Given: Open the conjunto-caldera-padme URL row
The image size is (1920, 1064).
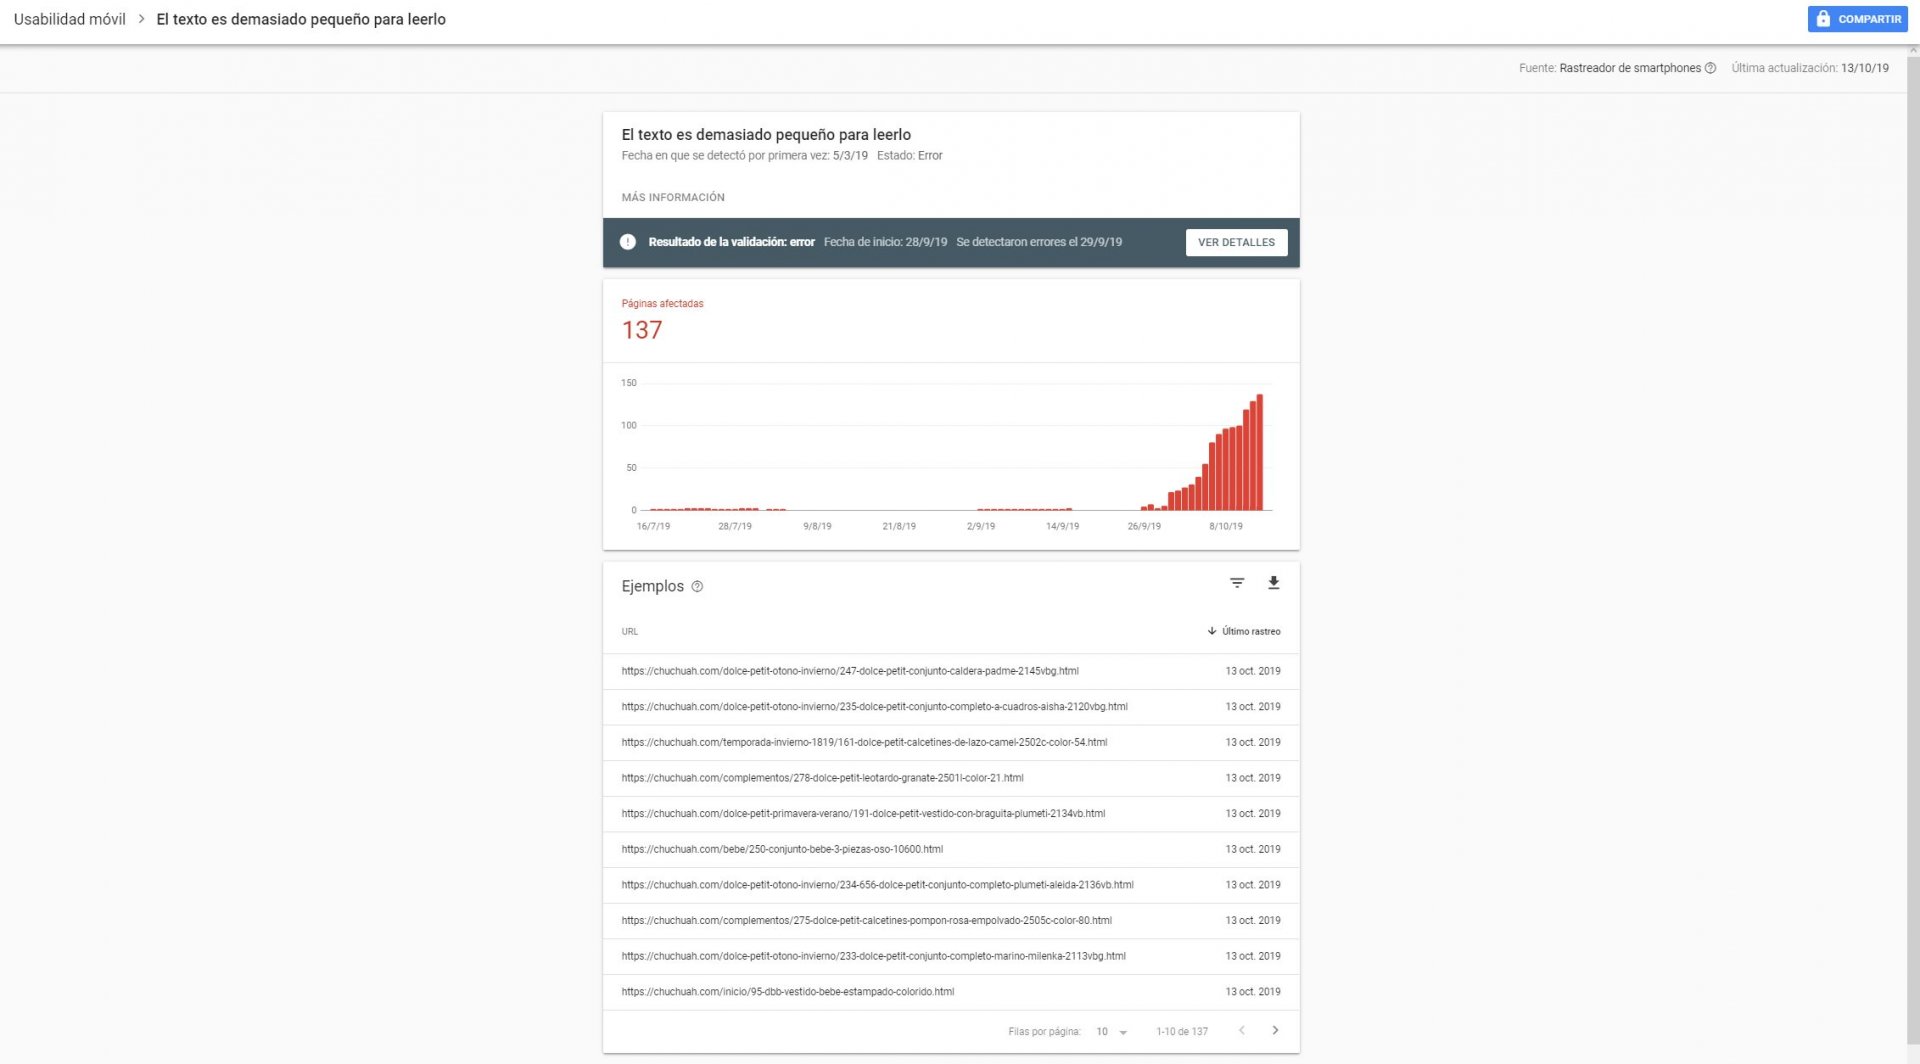Looking at the screenshot, I should [x=951, y=671].
